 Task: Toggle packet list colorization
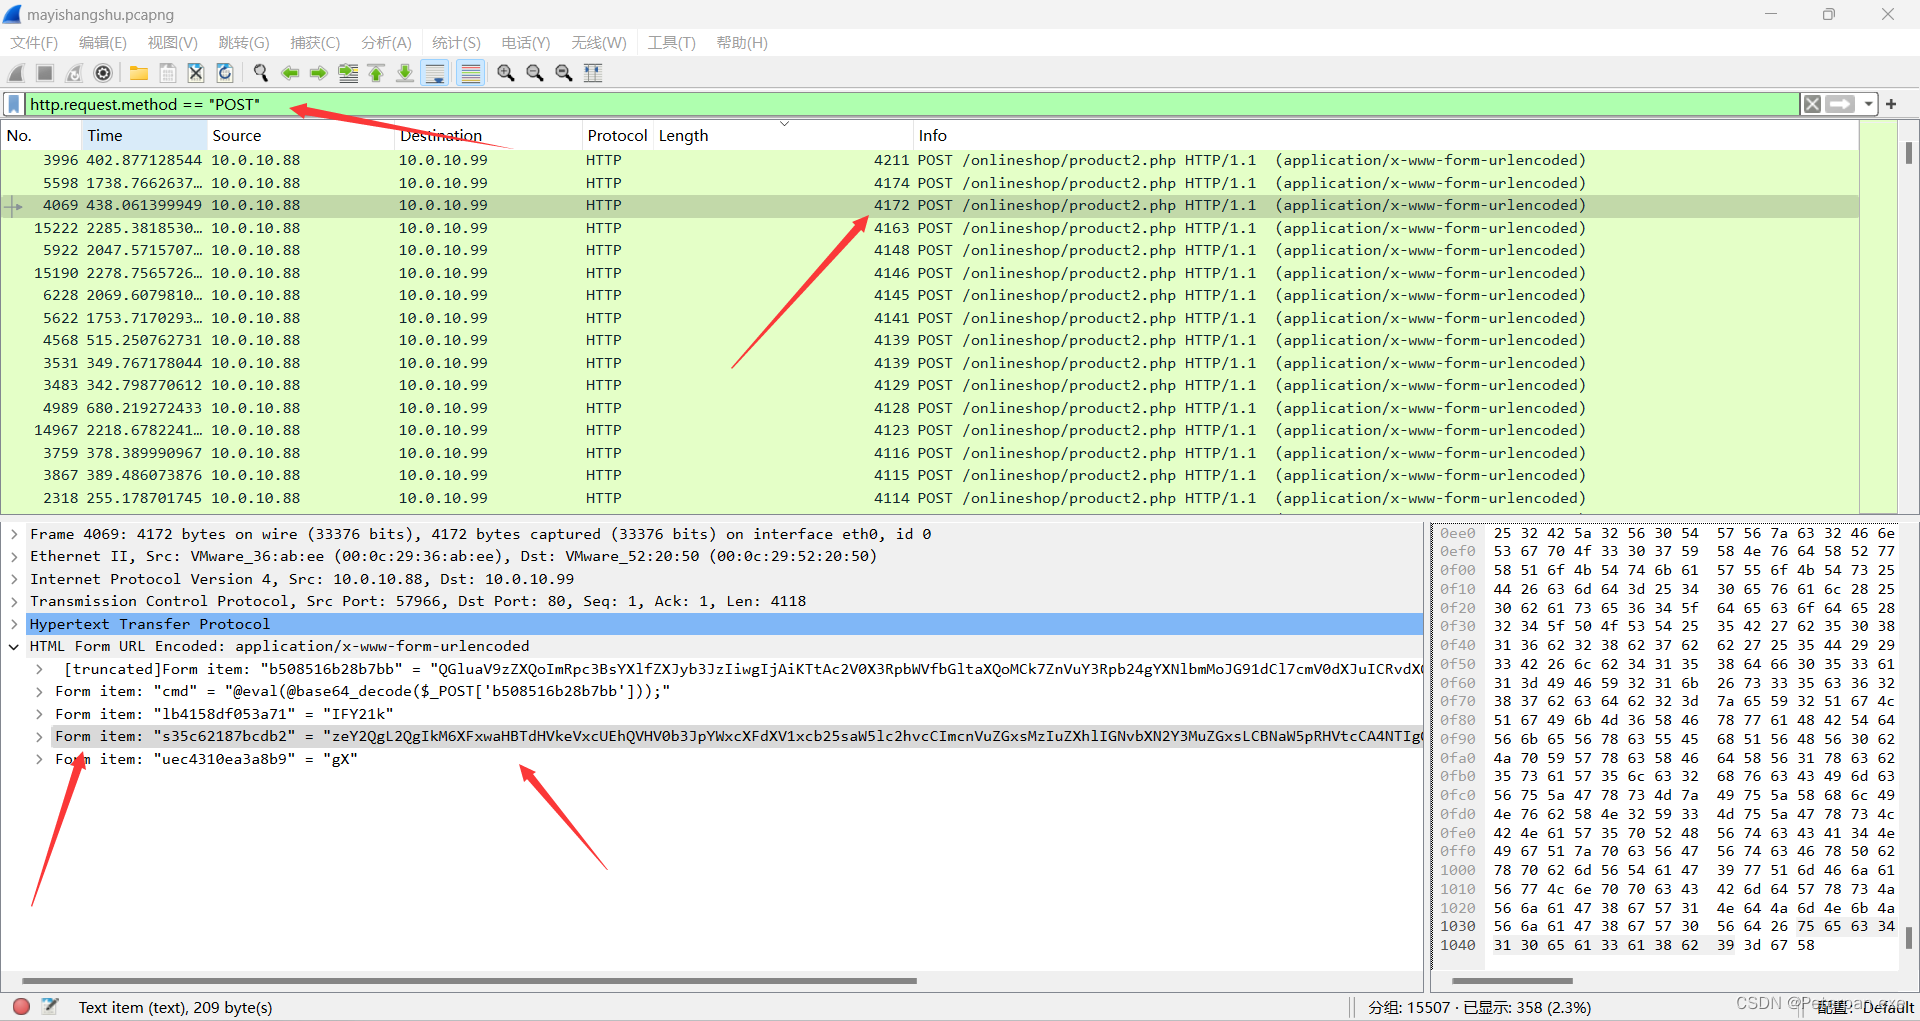(x=470, y=73)
